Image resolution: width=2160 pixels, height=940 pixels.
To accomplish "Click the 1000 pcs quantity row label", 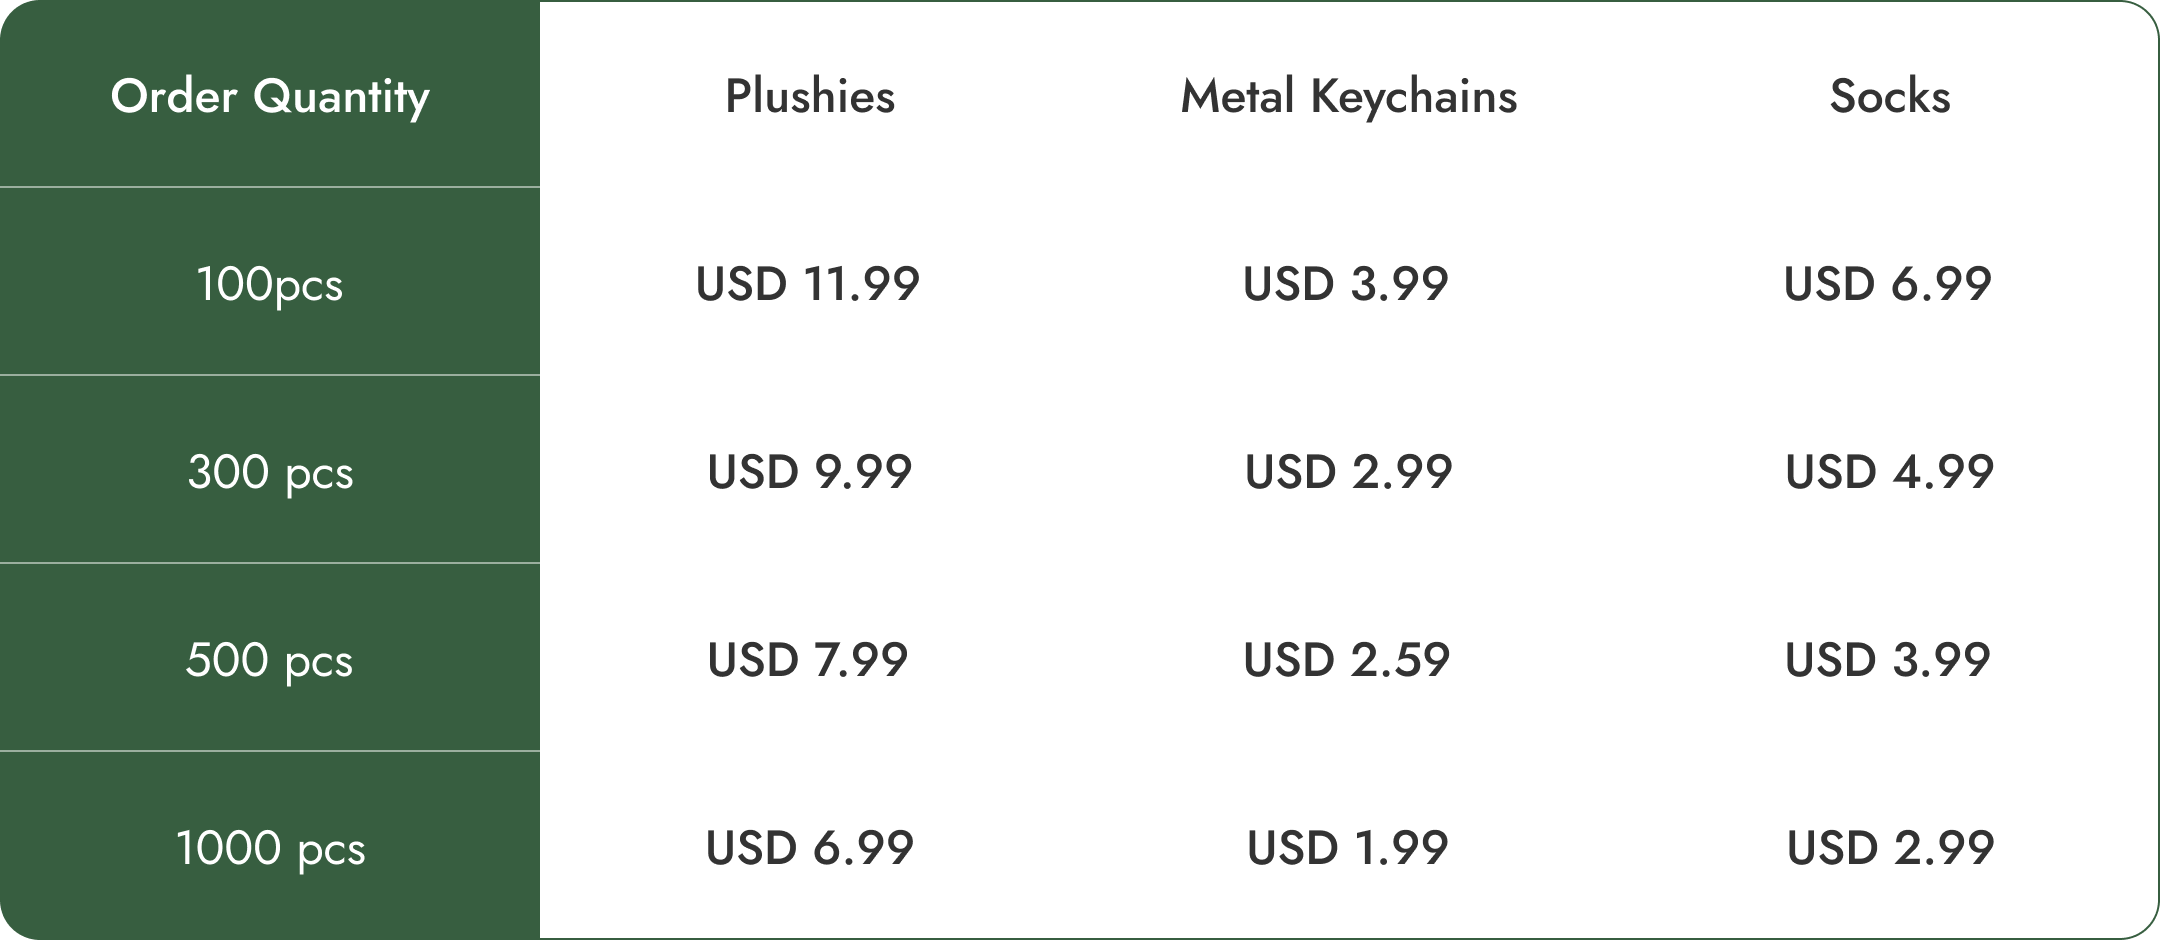I will tap(270, 848).
